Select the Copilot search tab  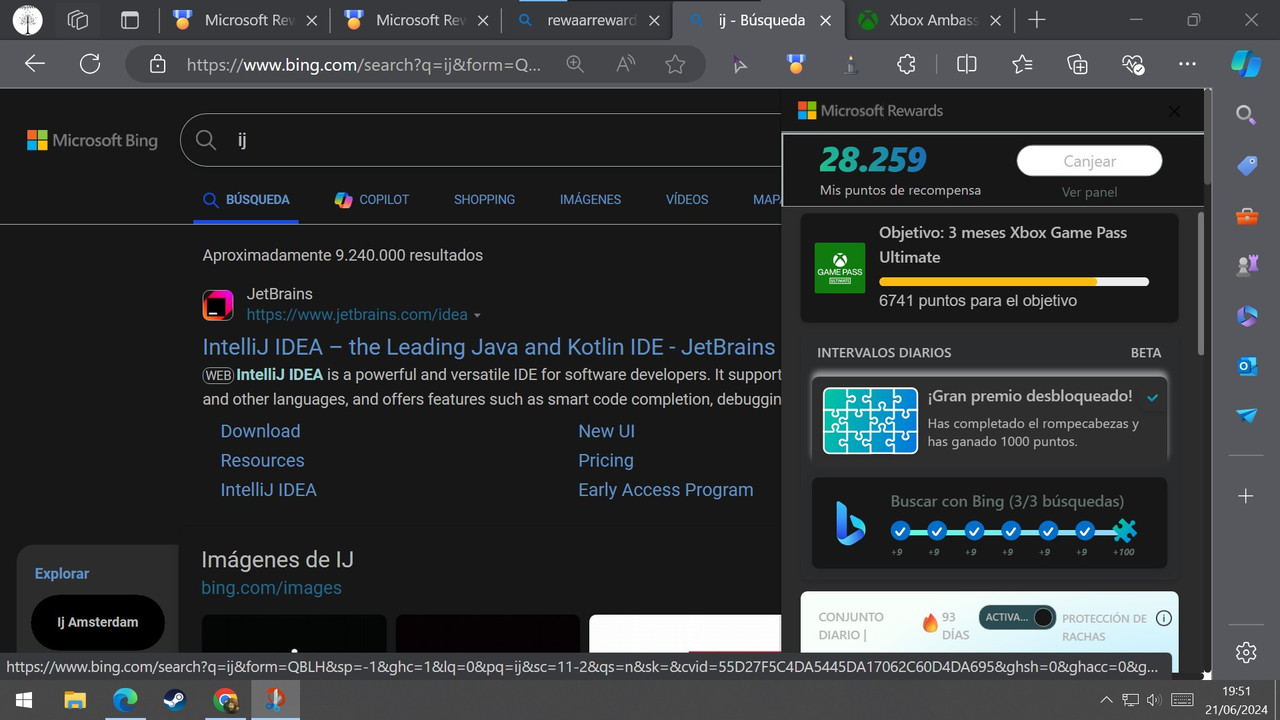pyautogui.click(x=372, y=199)
